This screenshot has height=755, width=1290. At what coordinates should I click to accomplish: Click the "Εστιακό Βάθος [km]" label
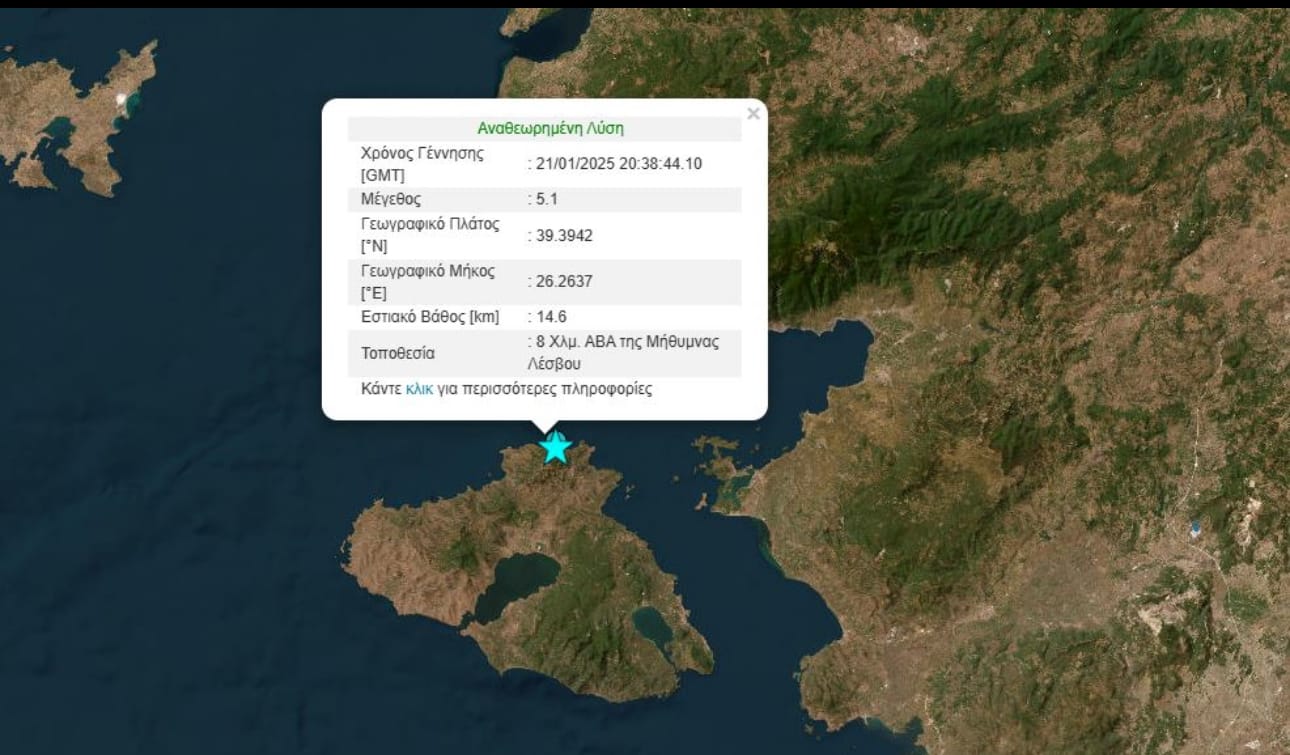[429, 317]
